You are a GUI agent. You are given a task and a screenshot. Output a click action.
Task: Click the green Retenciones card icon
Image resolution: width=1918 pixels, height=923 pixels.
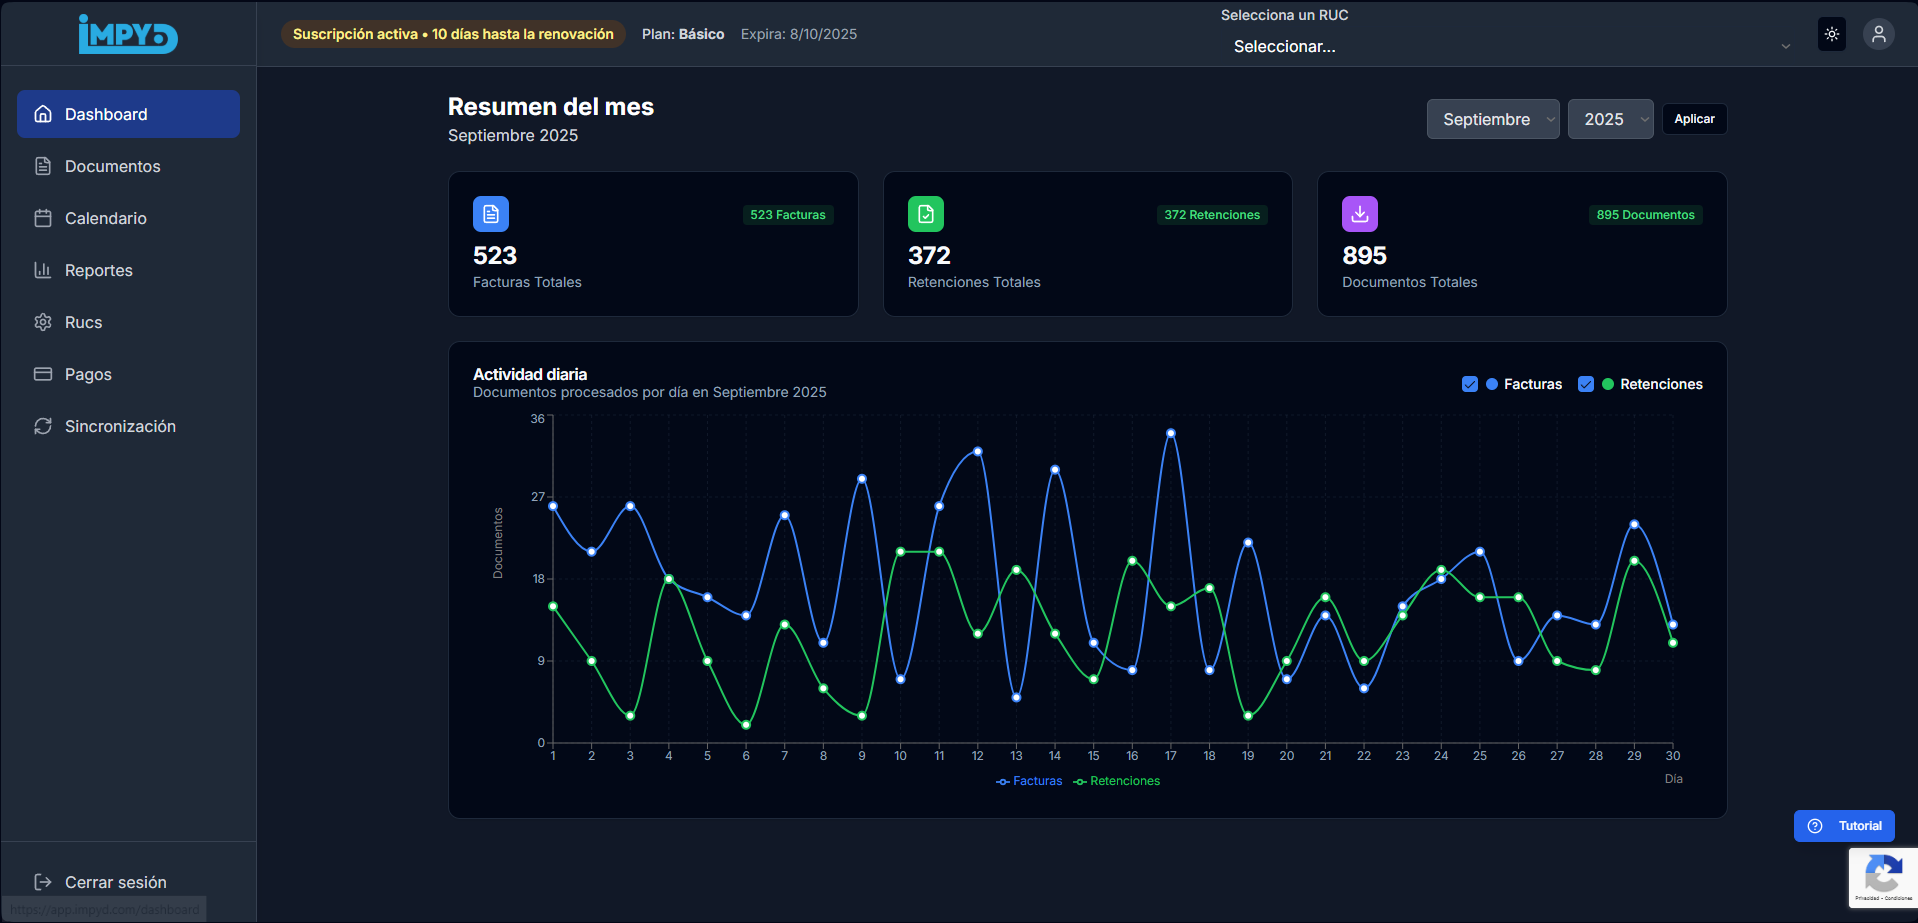925,214
